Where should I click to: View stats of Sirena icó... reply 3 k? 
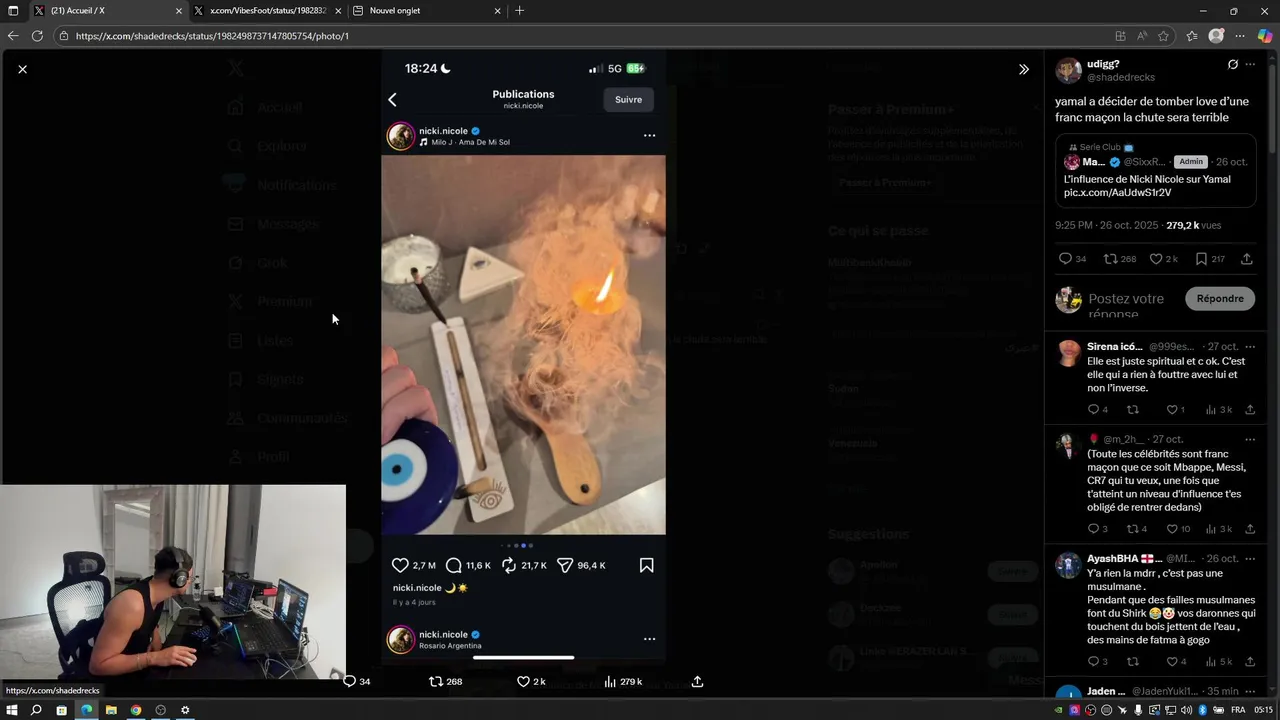[x=1218, y=409]
